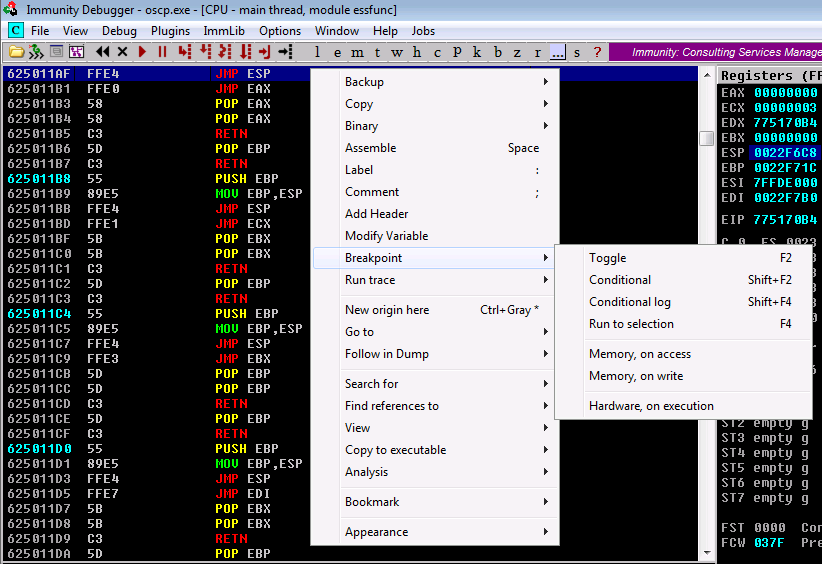
Task: Open Executable modules with 'e' button
Action: tap(337, 52)
